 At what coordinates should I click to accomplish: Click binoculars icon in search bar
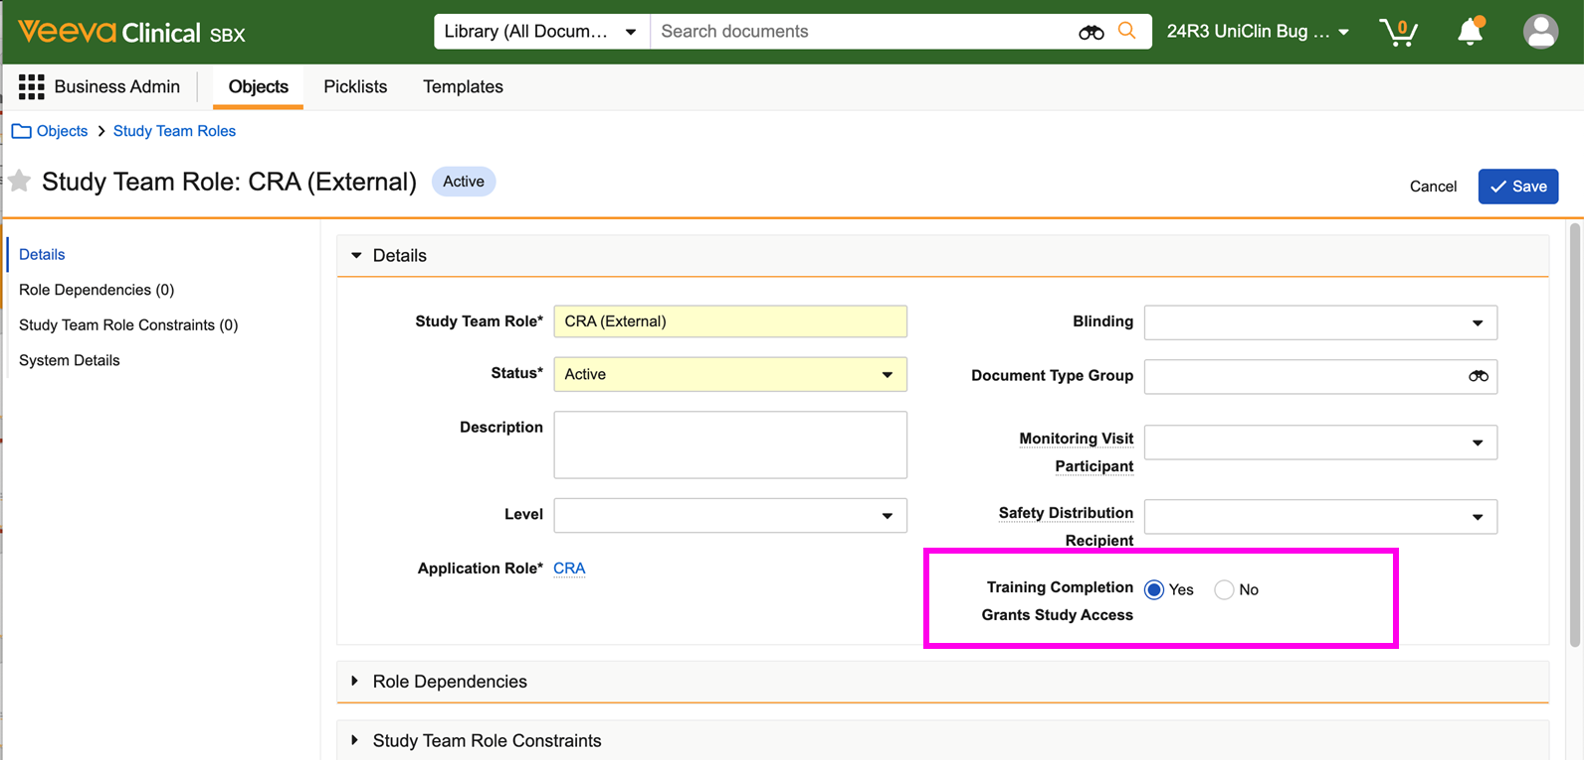pos(1091,32)
